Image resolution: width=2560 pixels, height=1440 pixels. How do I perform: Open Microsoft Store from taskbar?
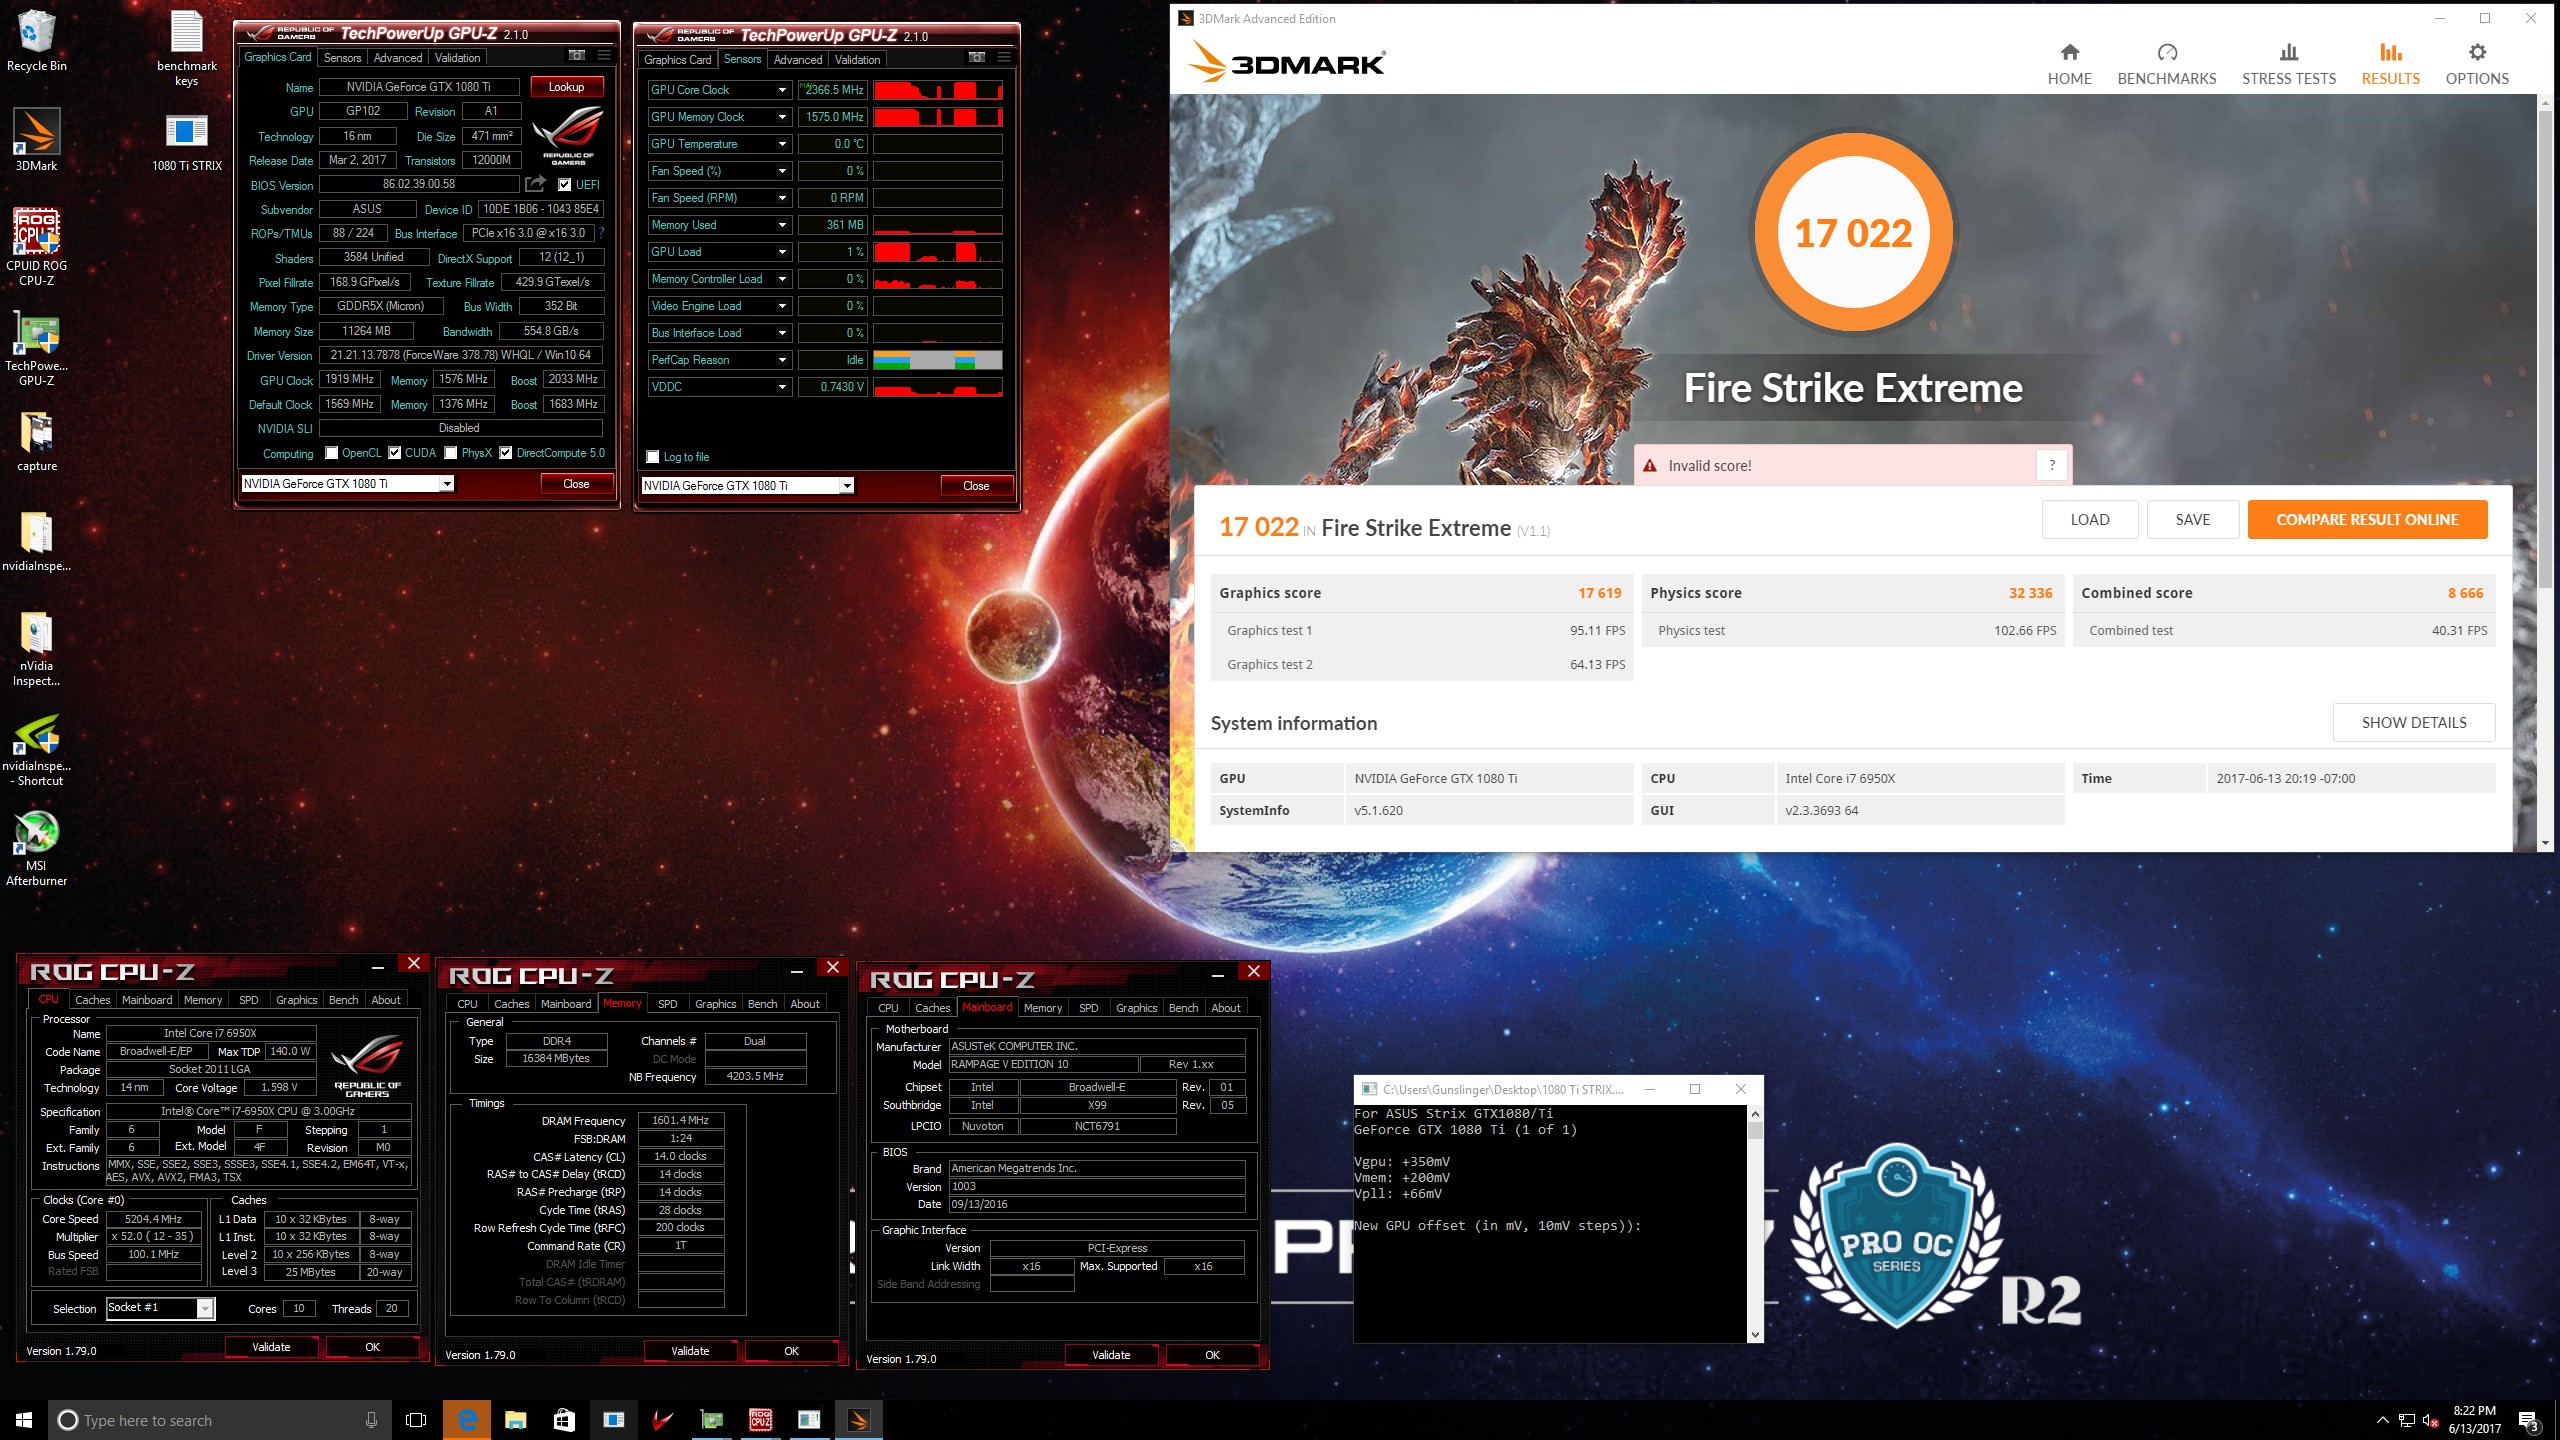[x=564, y=1420]
